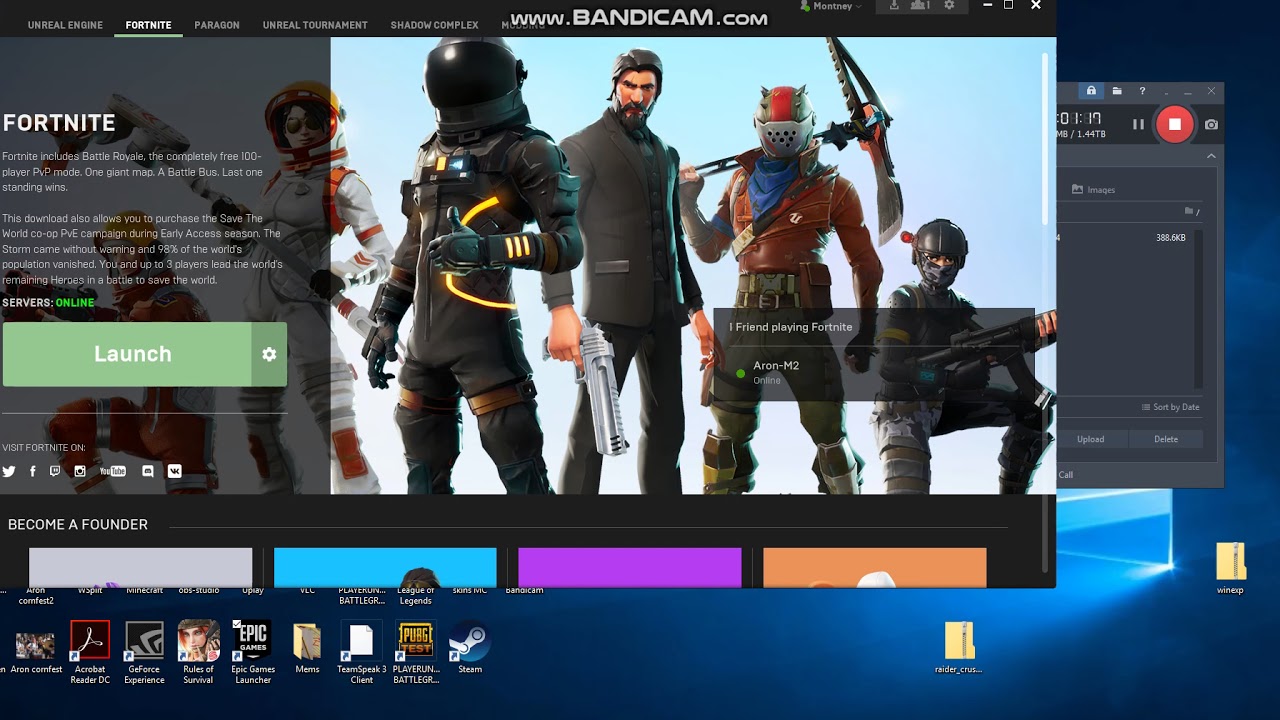Open Epic launcher settings gear in title bar
1280x720 pixels.
(x=949, y=6)
